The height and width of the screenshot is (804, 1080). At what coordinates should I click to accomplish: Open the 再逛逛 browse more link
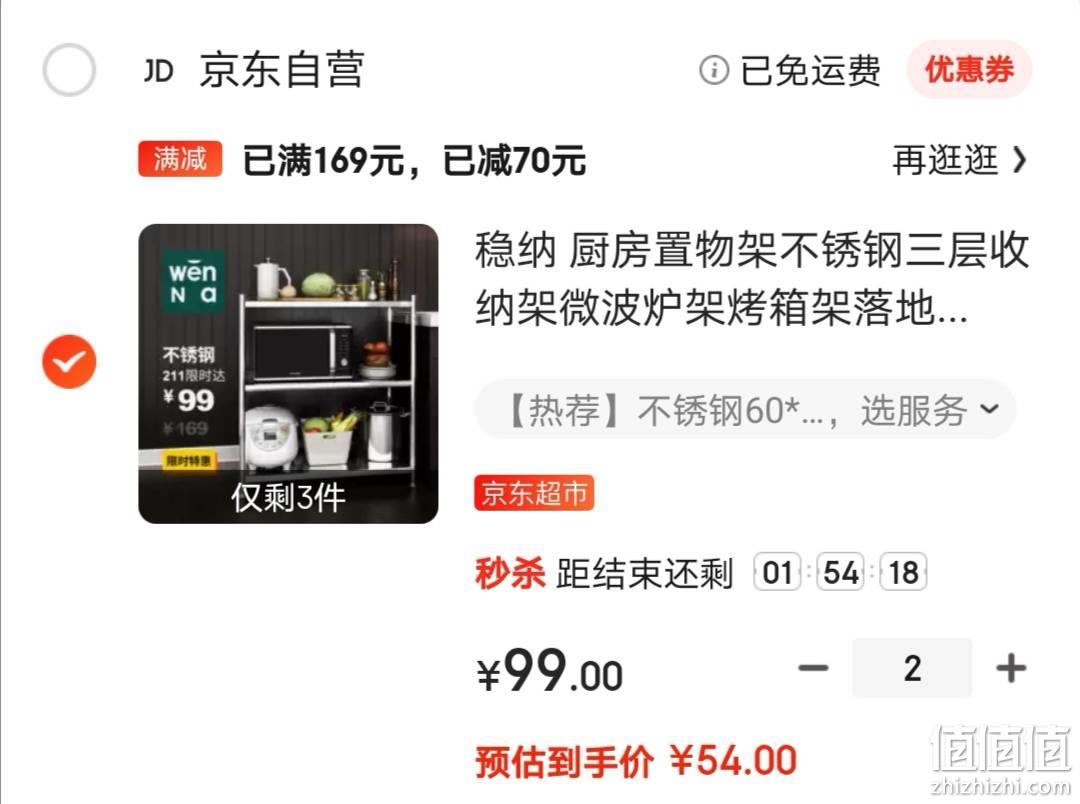click(x=945, y=160)
